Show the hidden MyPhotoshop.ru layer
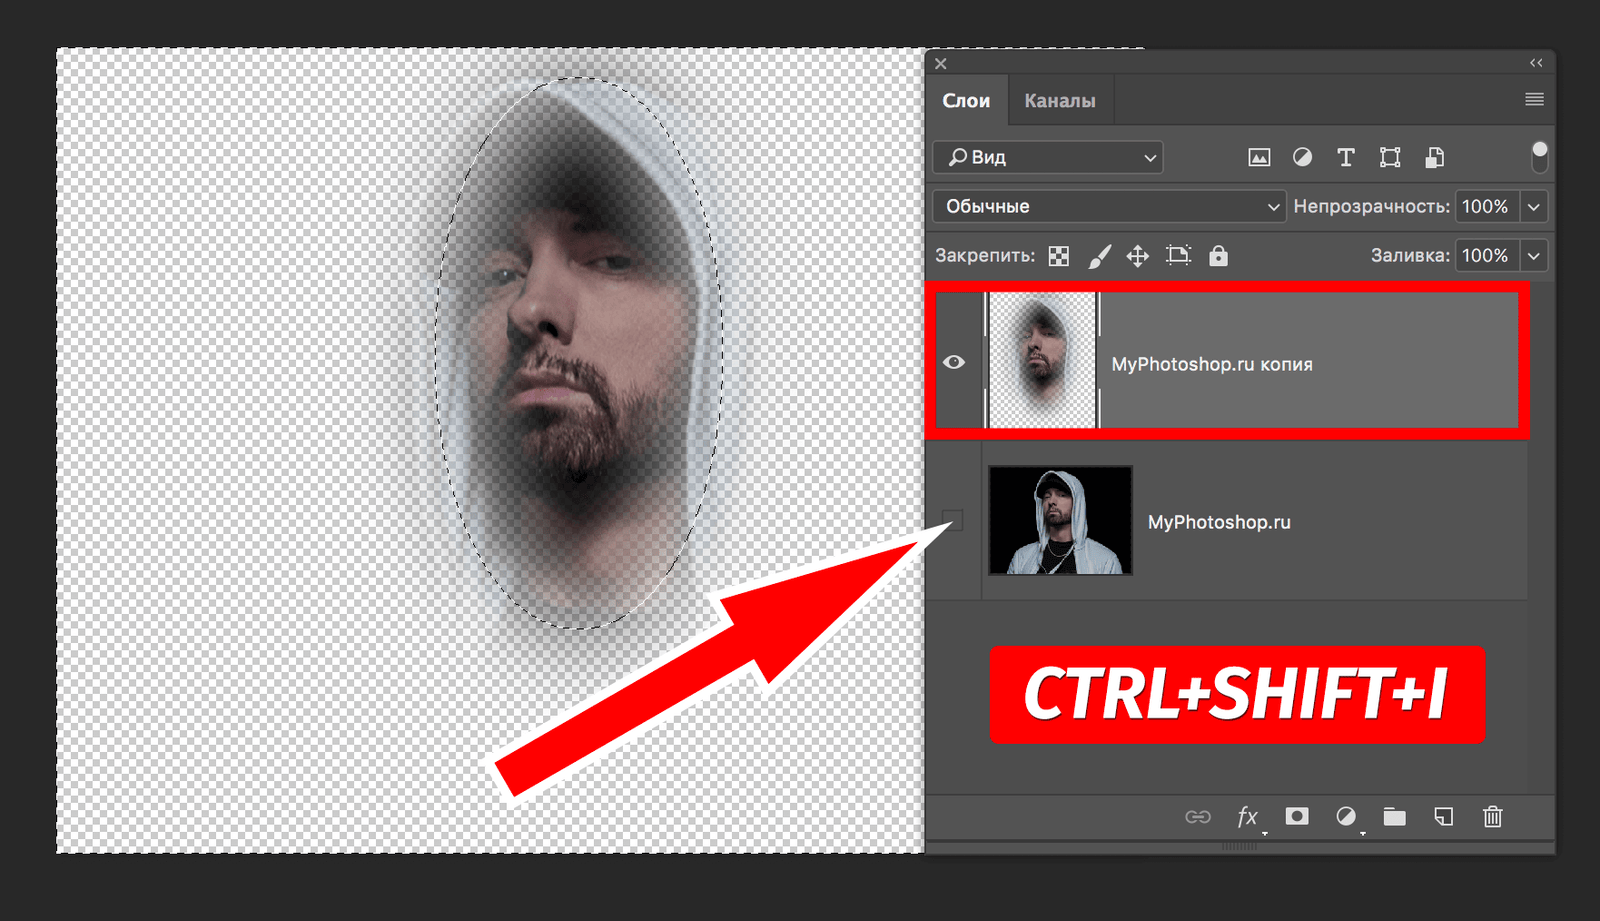The height and width of the screenshot is (921, 1600). (x=954, y=520)
